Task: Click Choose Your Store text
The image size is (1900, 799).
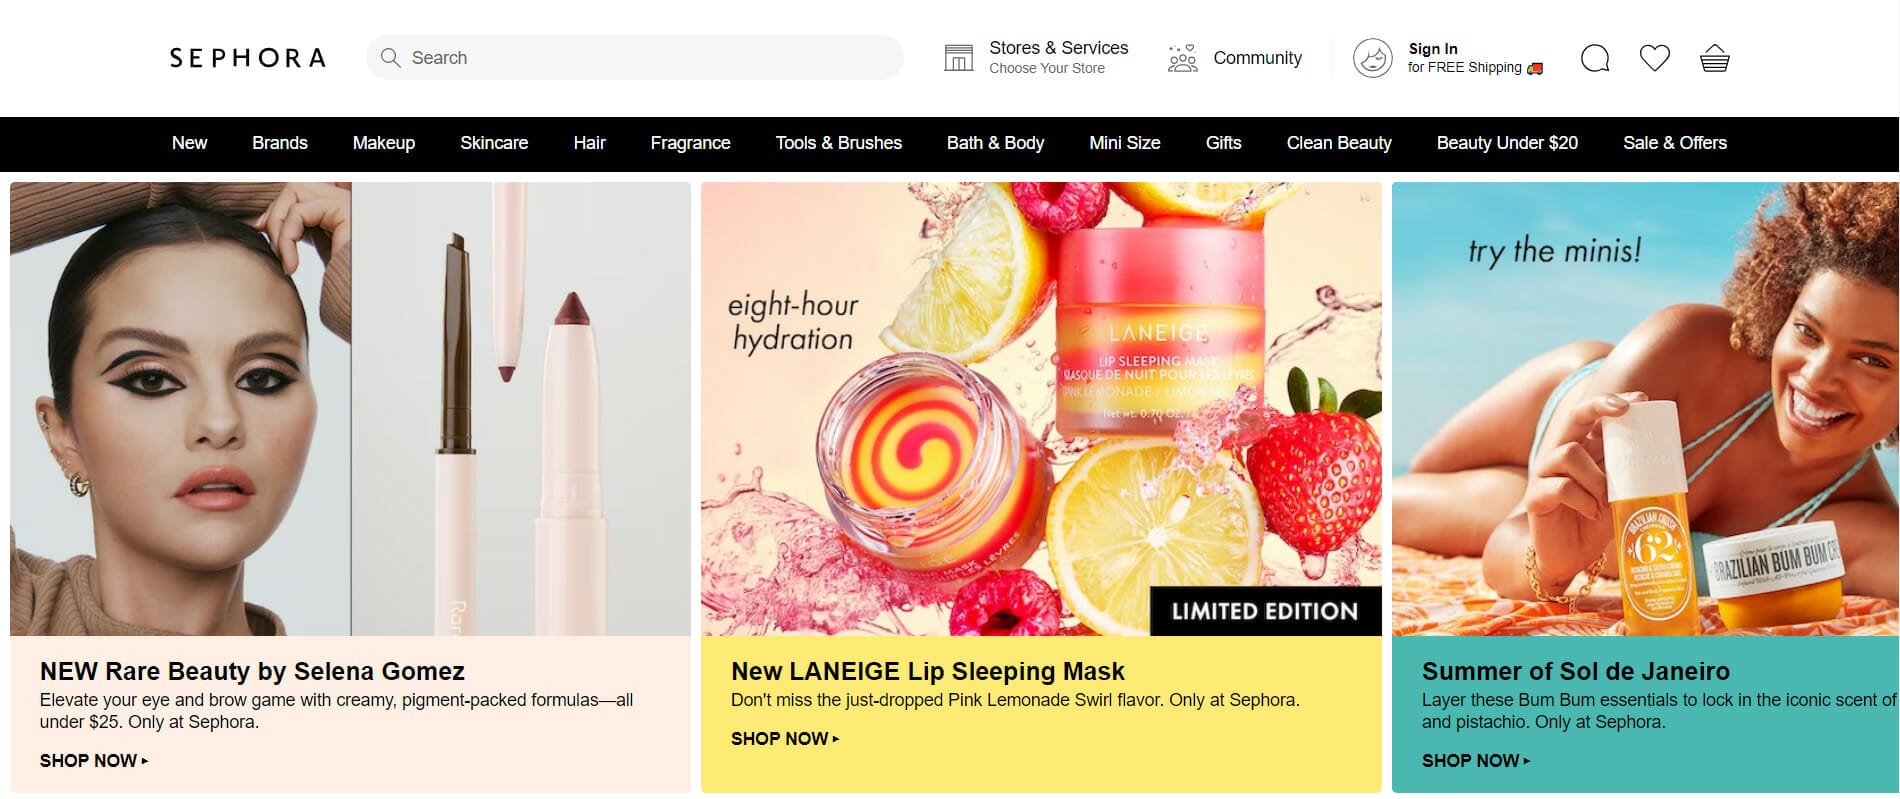Action: (1047, 69)
